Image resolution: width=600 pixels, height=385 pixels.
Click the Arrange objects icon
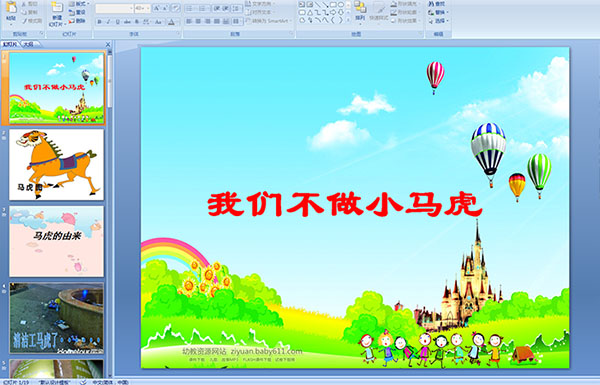[x=360, y=7]
